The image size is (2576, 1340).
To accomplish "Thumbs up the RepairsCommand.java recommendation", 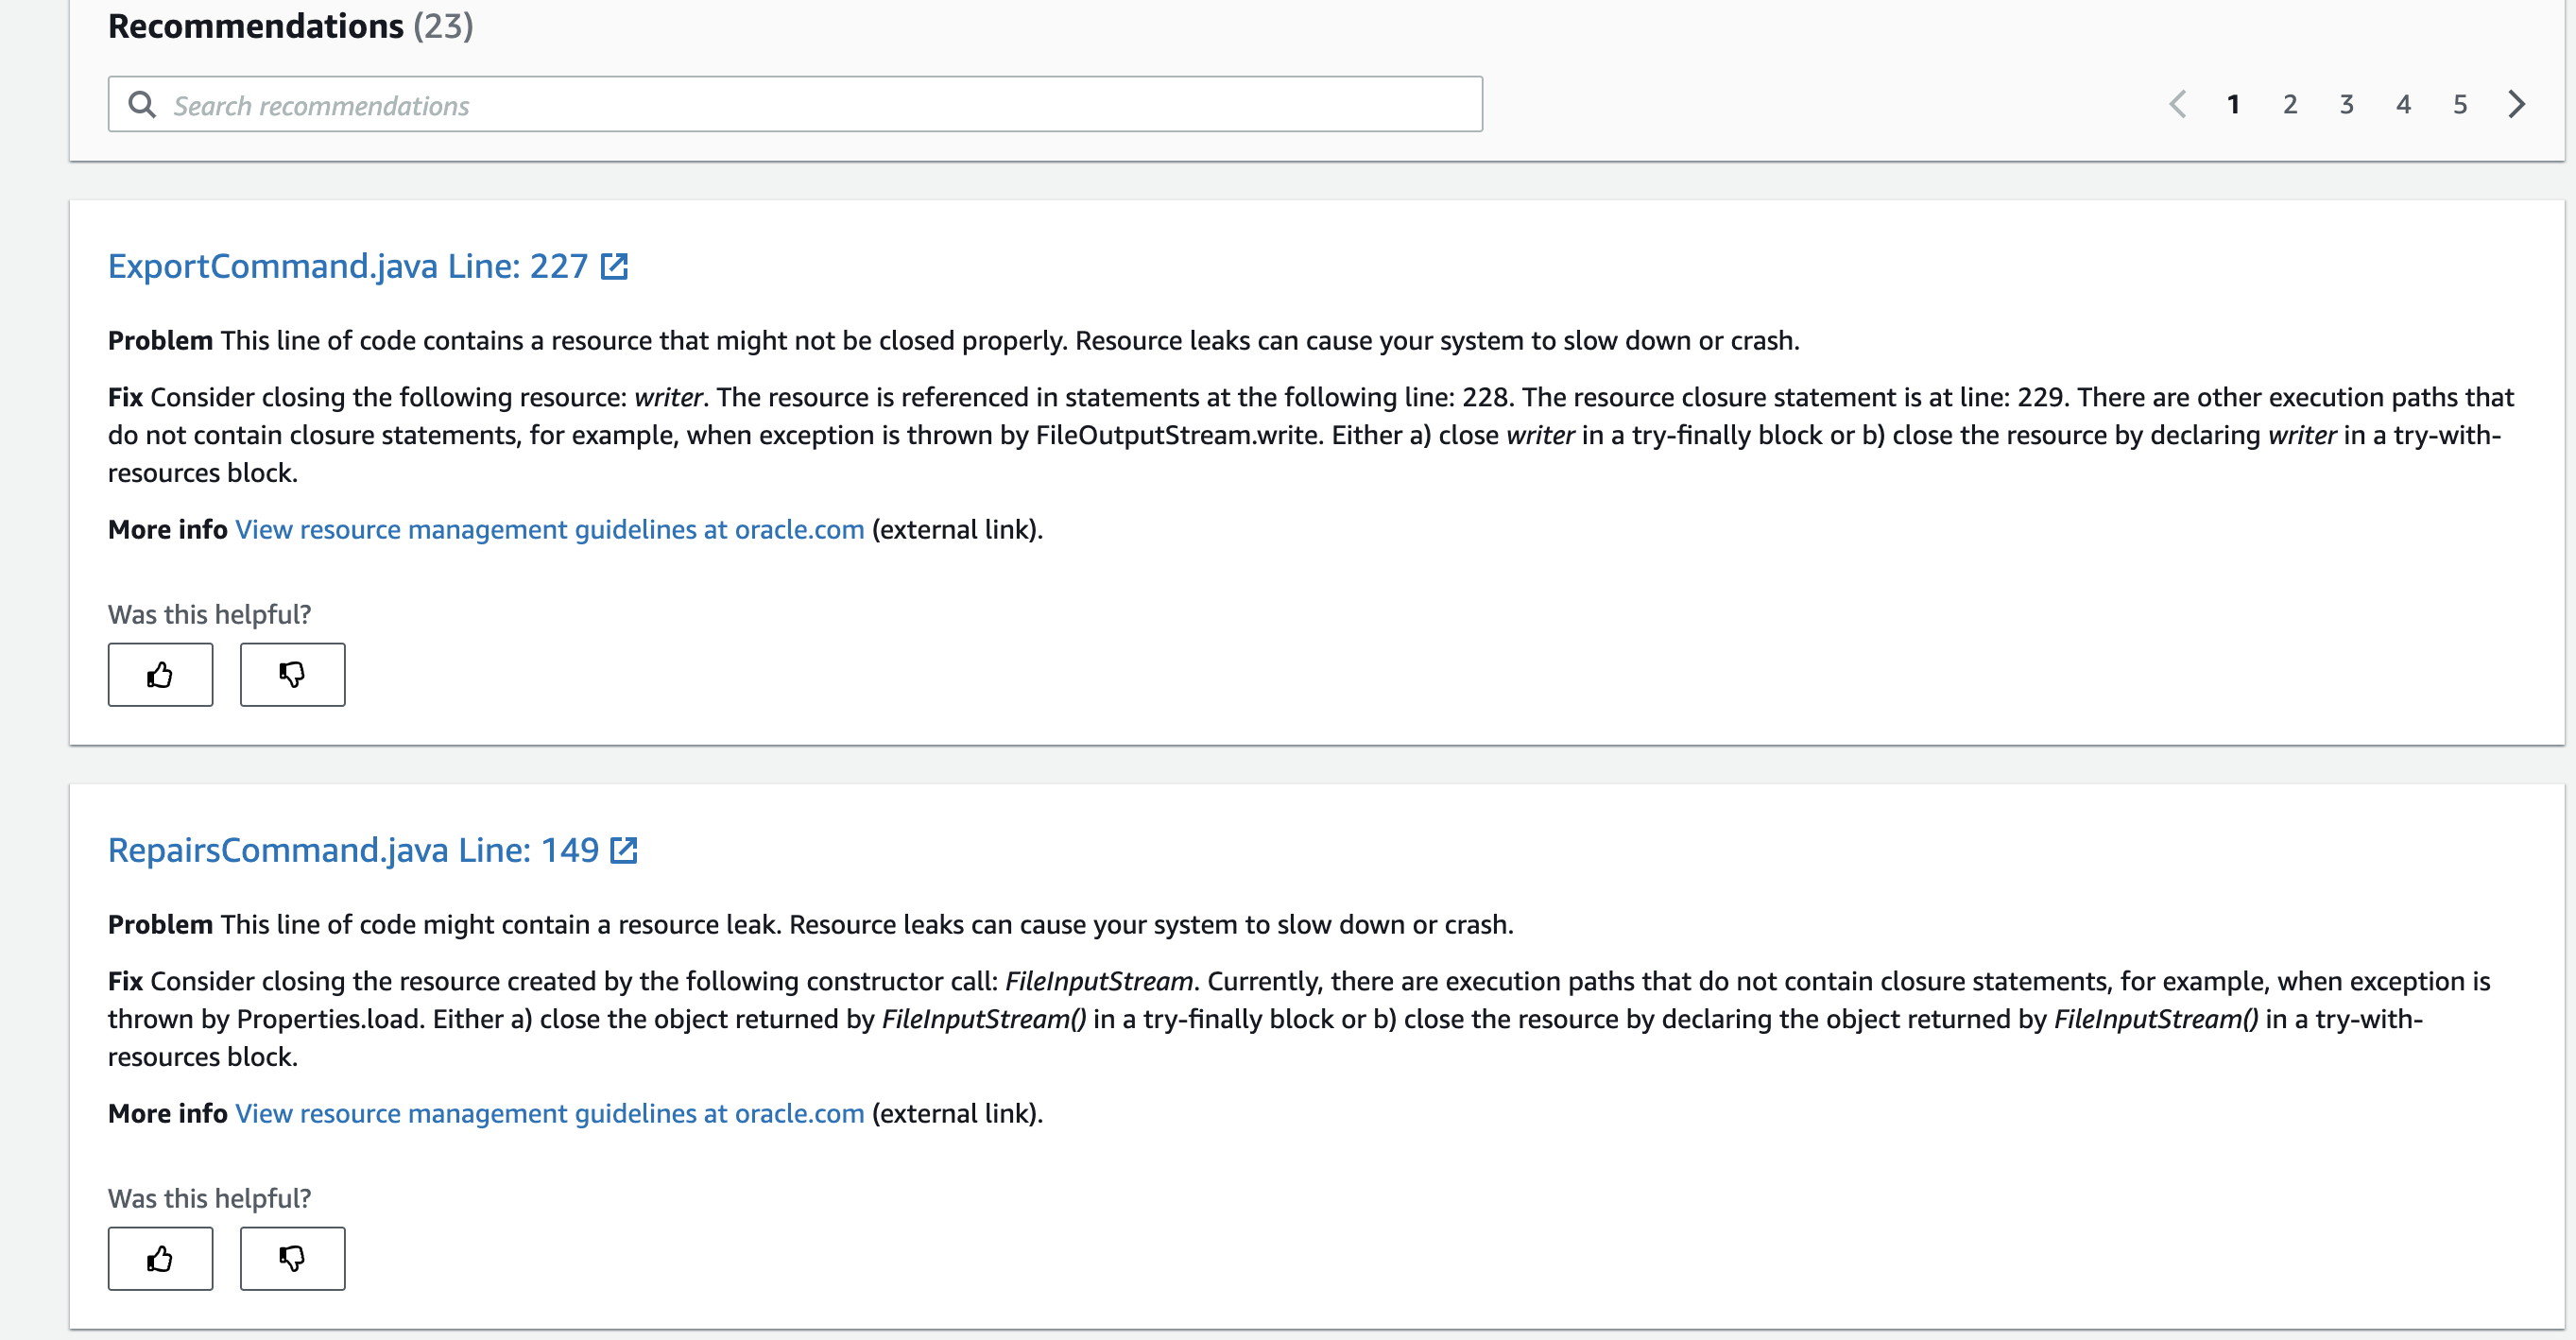I will point(160,1259).
